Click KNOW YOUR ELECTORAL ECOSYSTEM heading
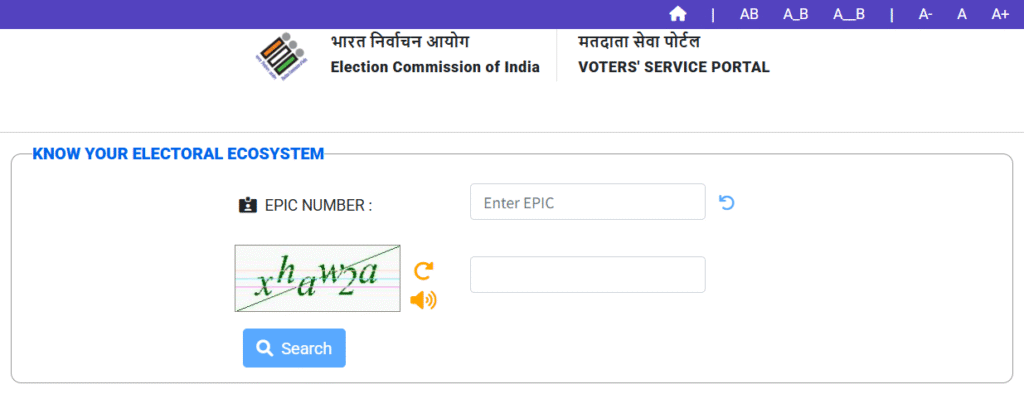 click(178, 154)
